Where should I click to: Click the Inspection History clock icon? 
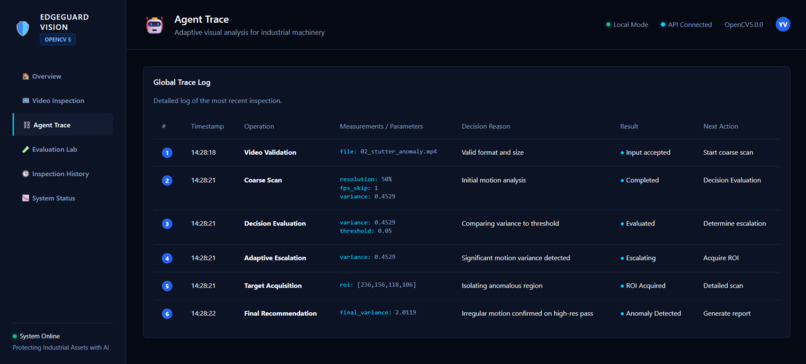click(26, 174)
